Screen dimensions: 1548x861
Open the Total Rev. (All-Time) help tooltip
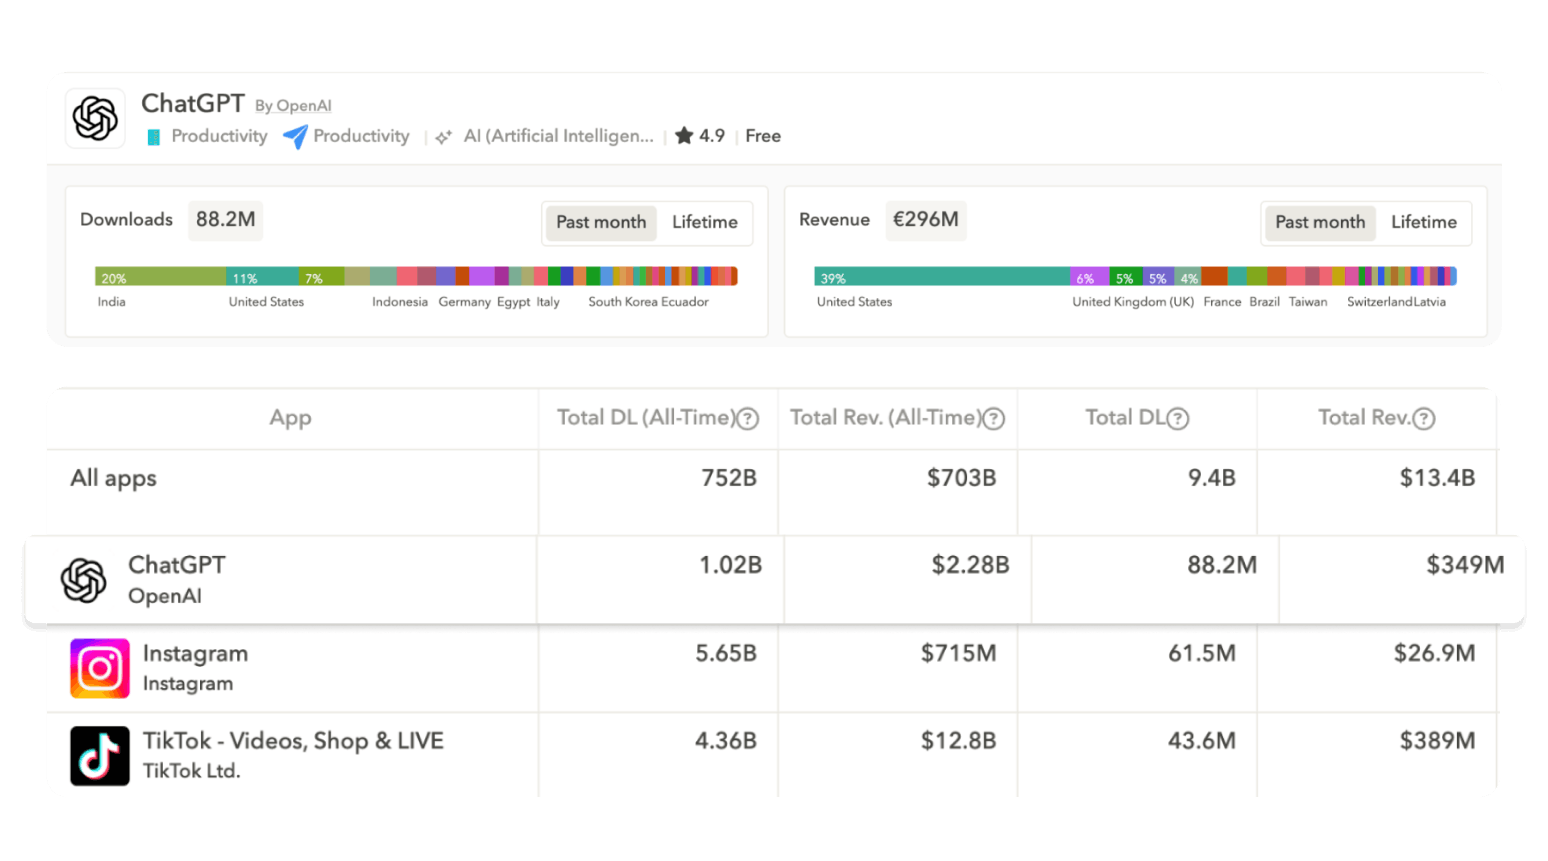[993, 419]
